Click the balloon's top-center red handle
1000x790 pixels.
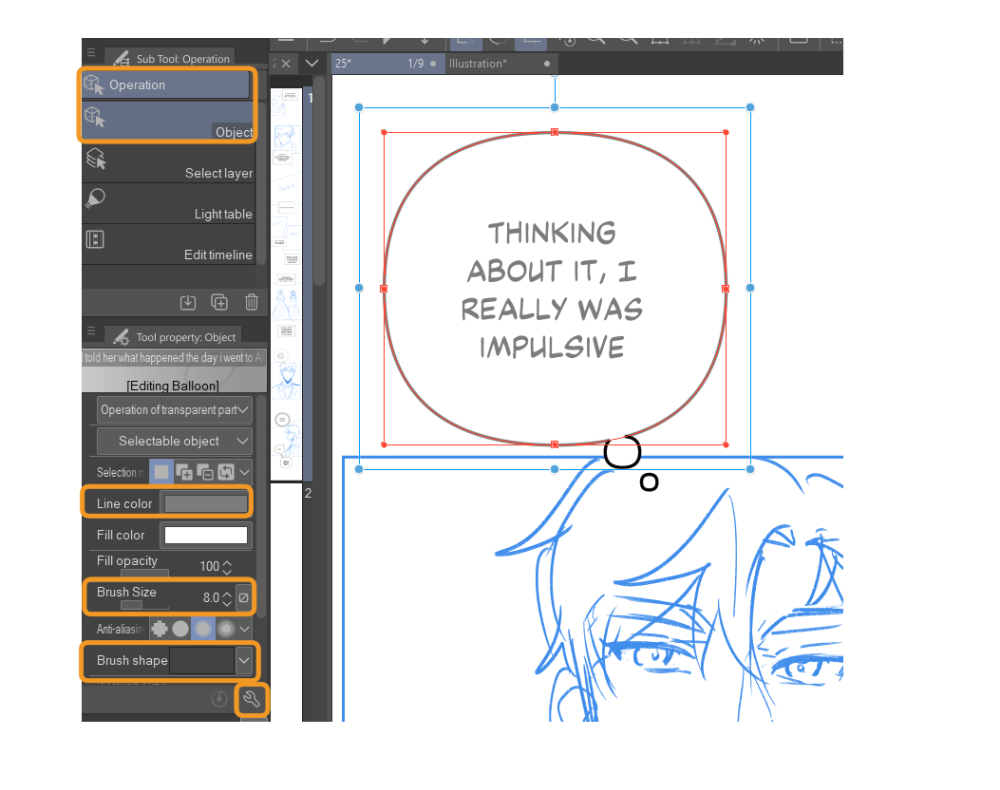click(x=555, y=132)
